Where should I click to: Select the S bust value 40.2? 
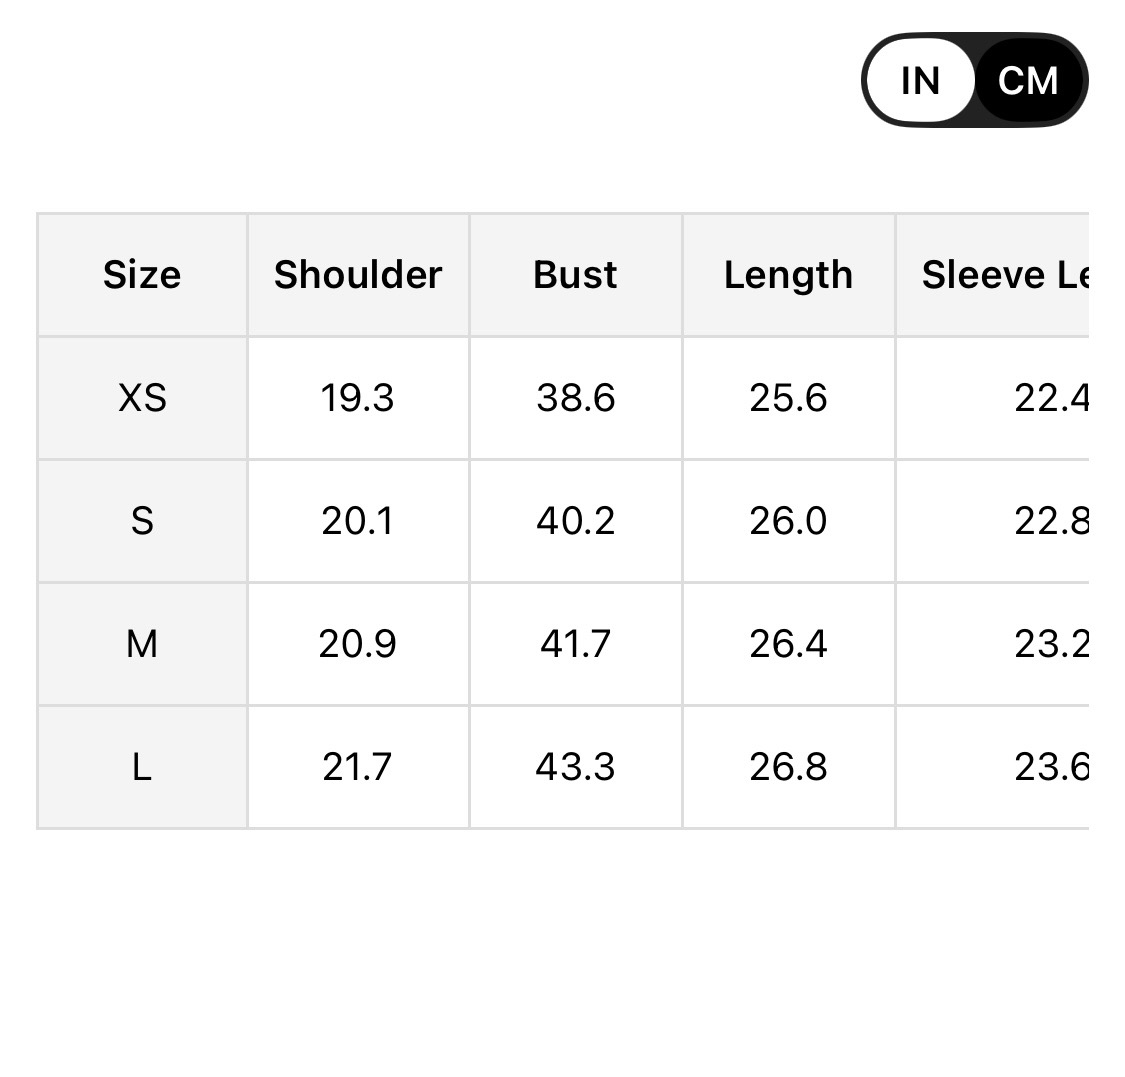pos(575,521)
